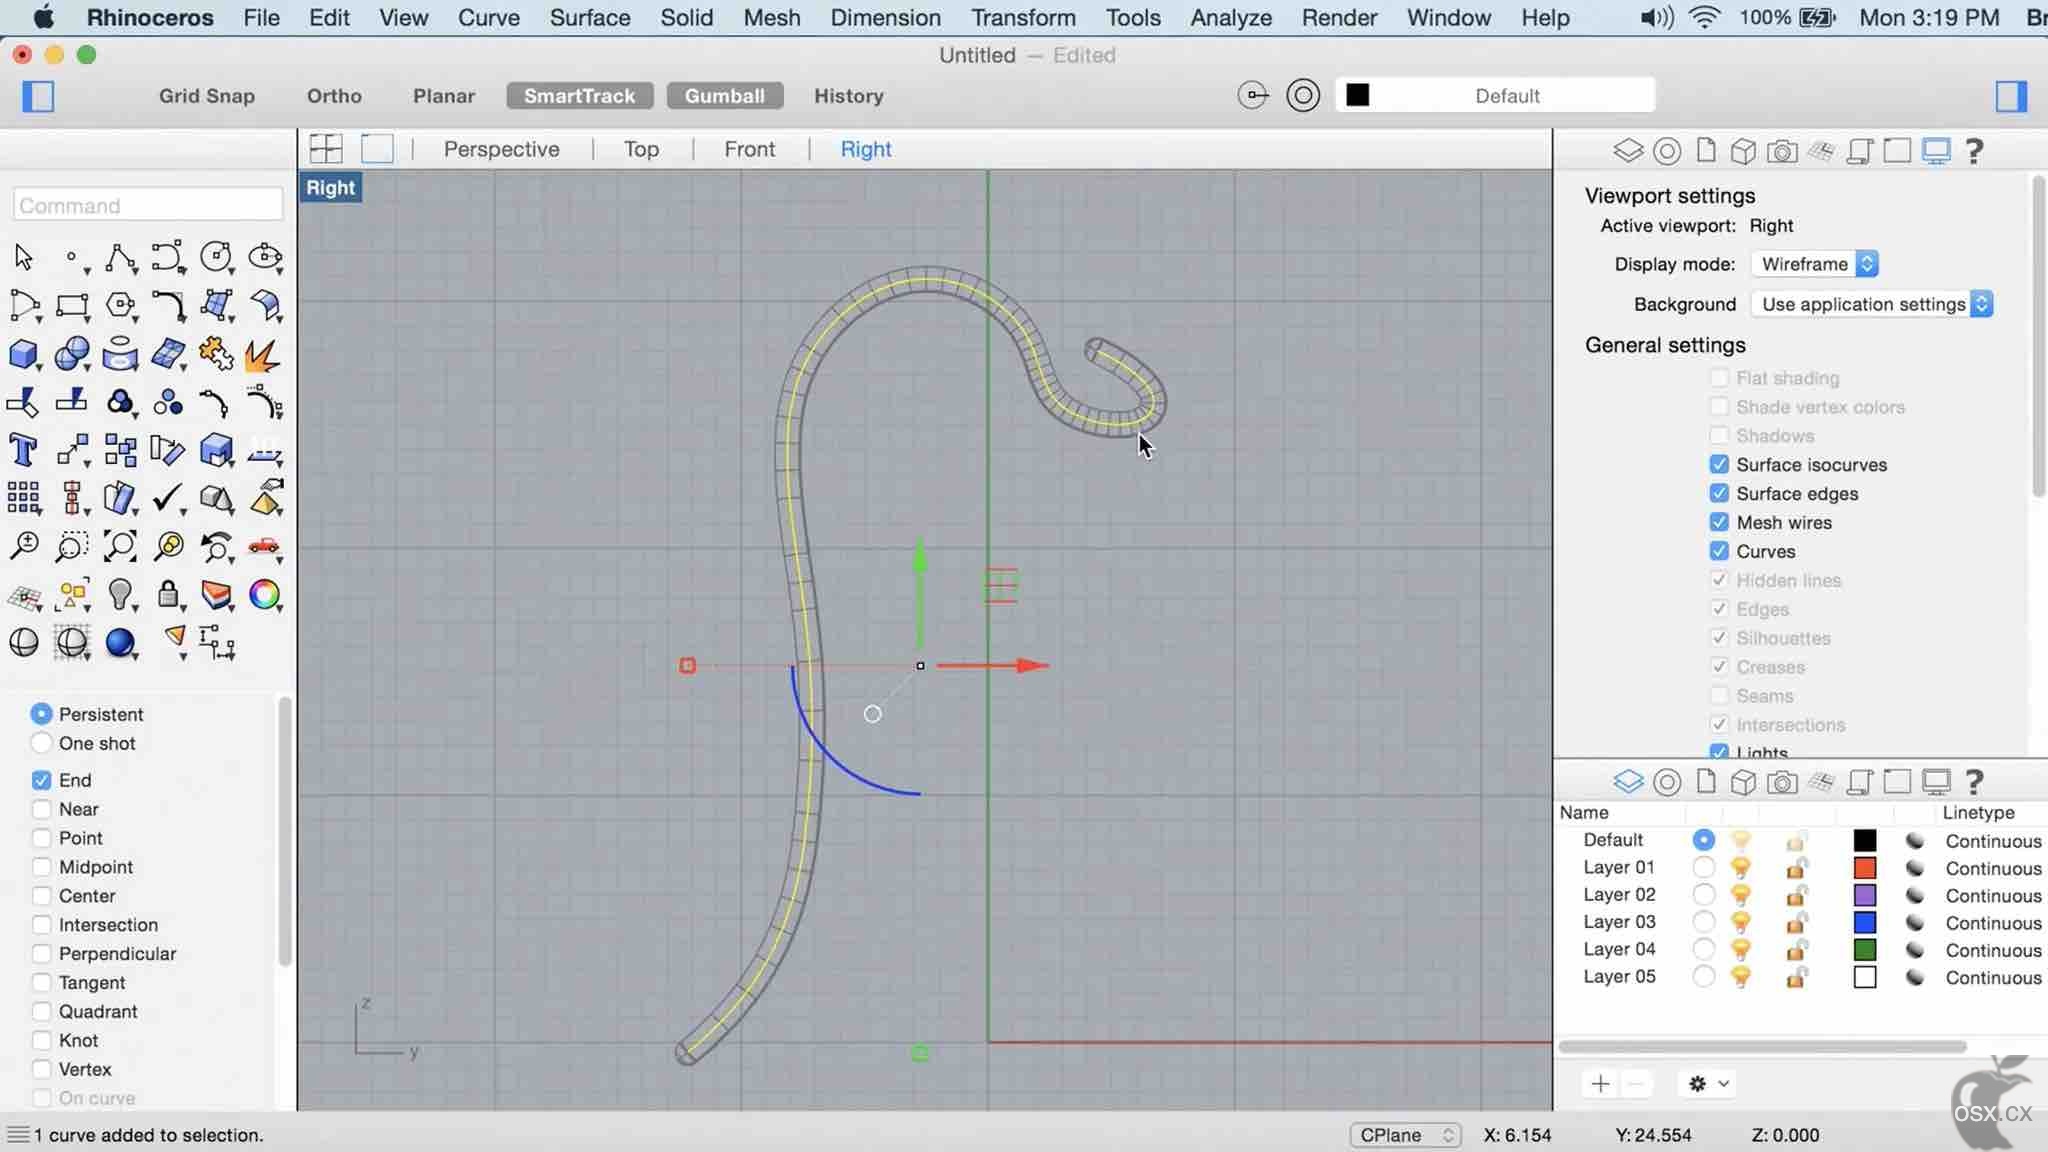Click the four-viewport layout button
The image size is (2048, 1152).
tap(326, 149)
